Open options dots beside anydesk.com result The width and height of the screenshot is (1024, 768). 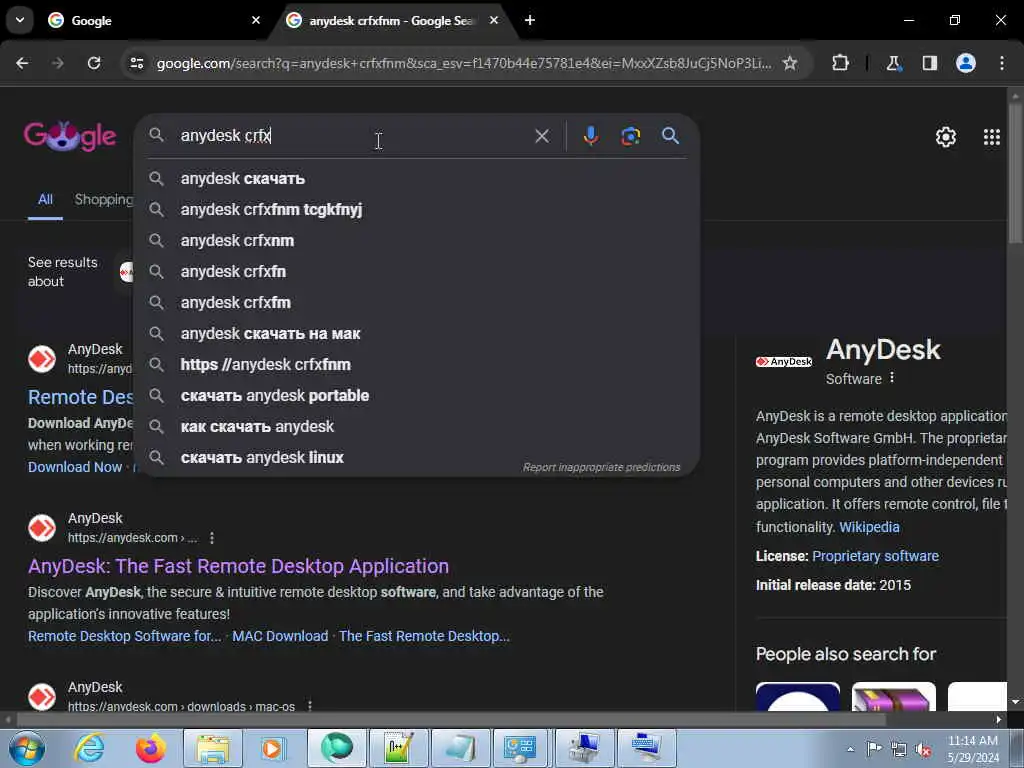(212, 538)
